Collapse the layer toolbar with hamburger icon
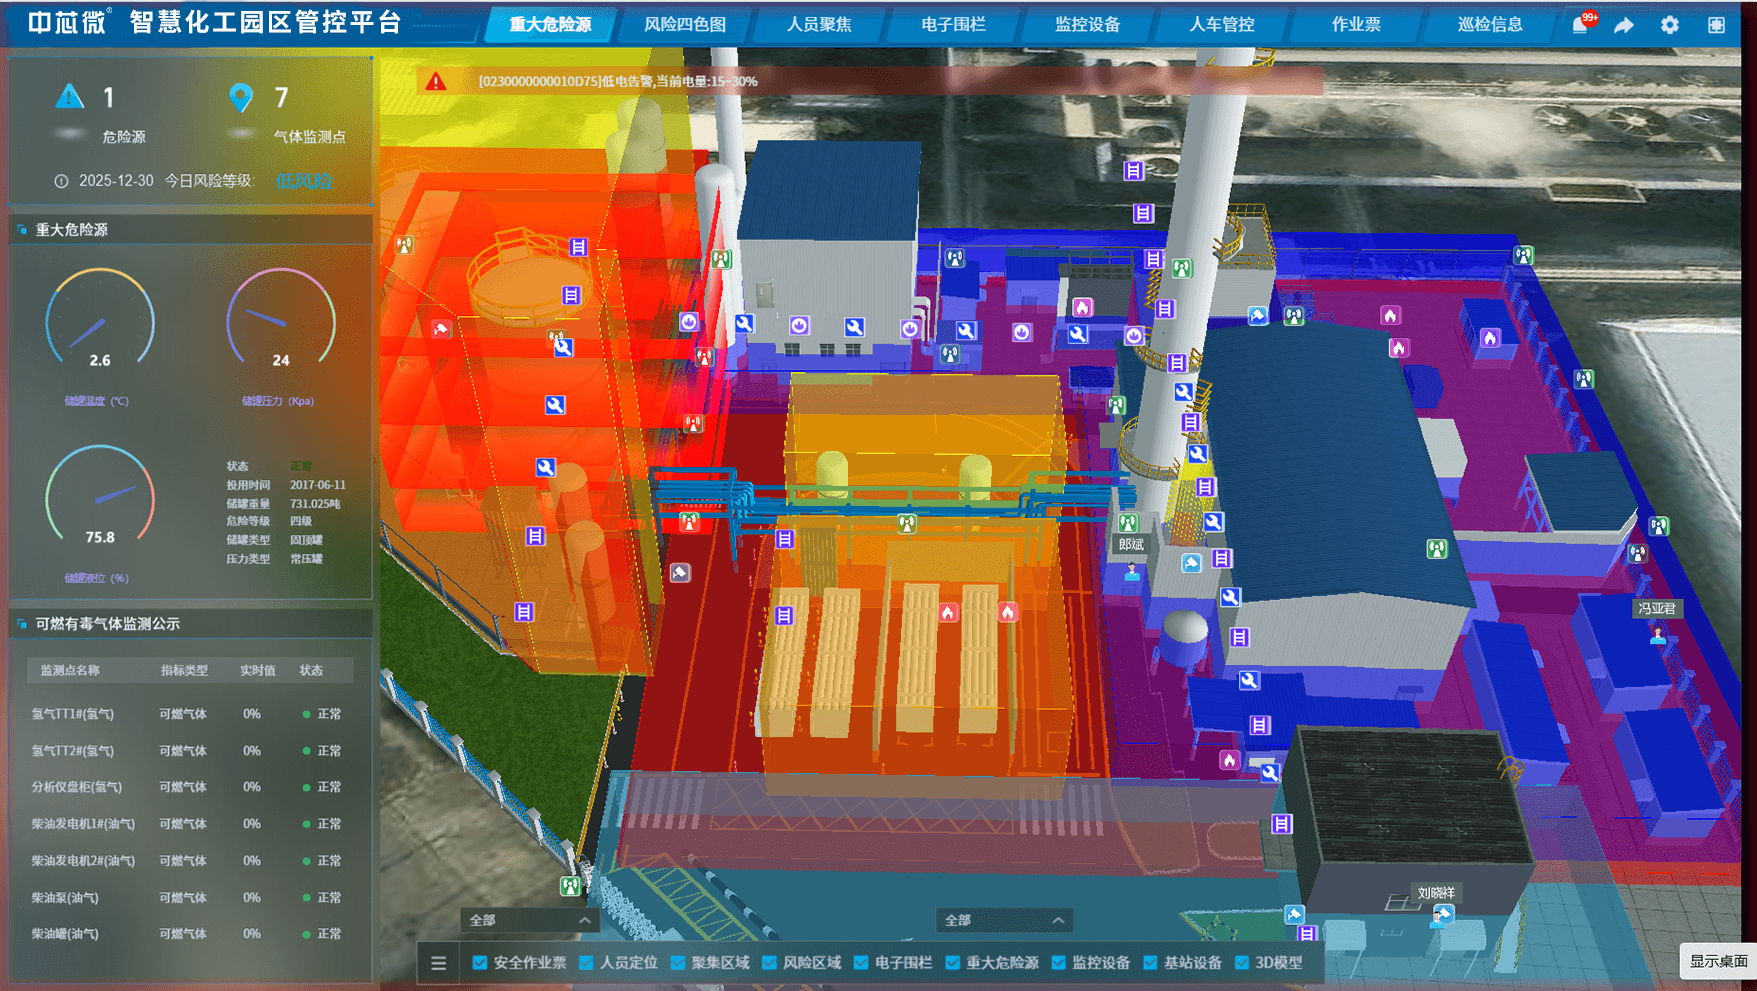Image resolution: width=1757 pixels, height=991 pixels. (439, 963)
